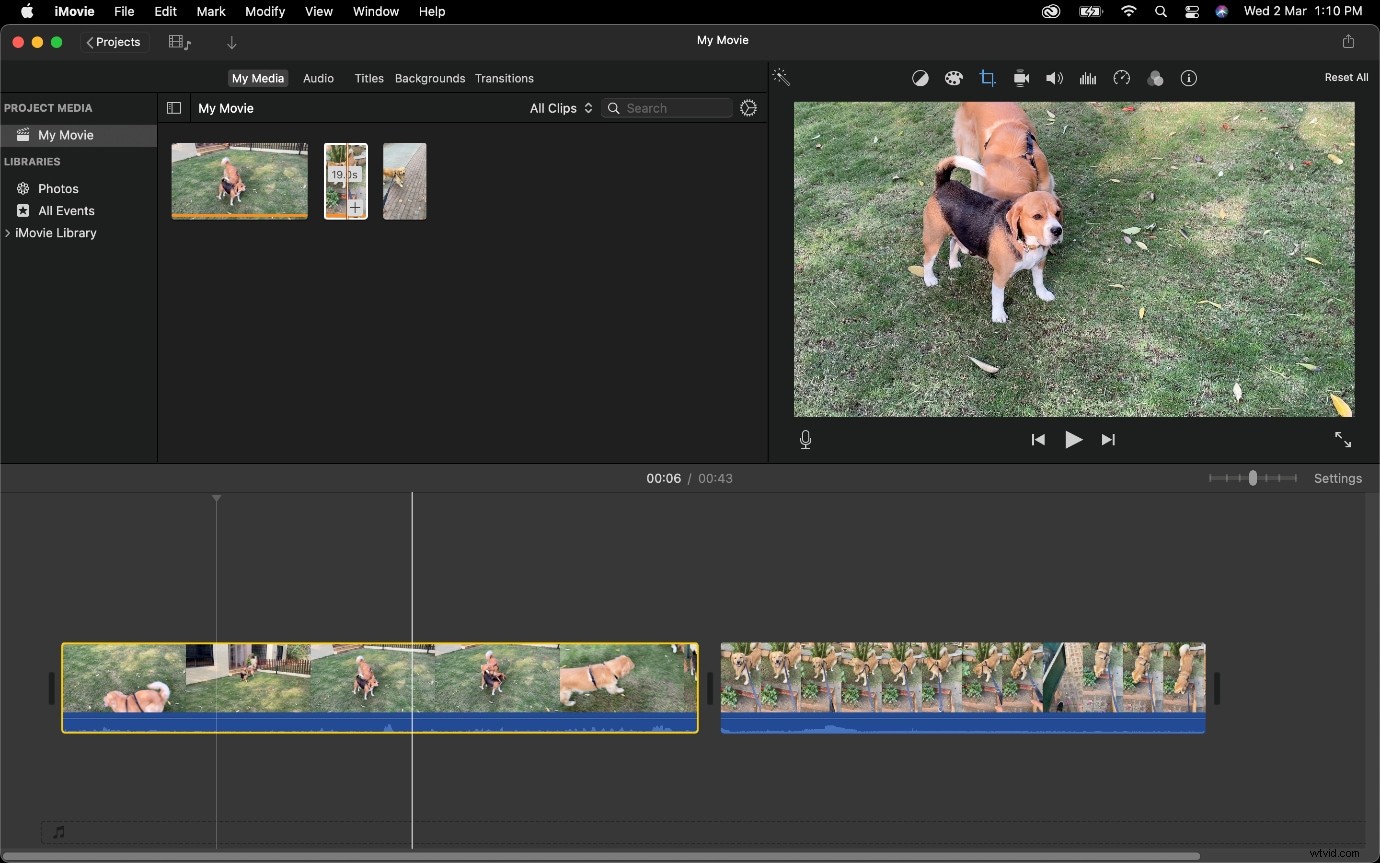Toggle the voiceover recording microphone
Viewport: 1380px width, 863px height.
(x=805, y=439)
